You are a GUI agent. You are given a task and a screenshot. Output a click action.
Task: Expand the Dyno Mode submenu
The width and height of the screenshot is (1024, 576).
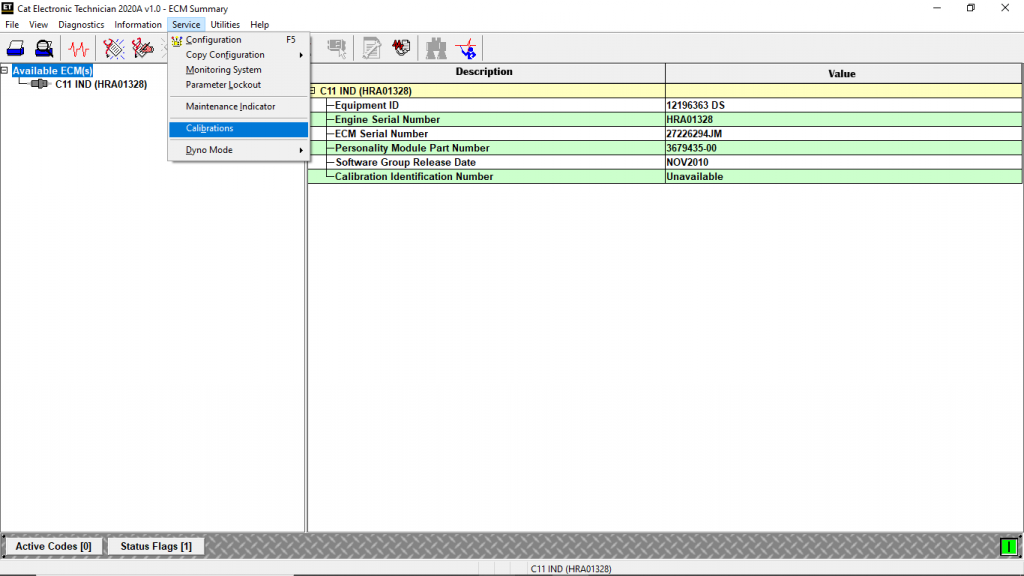[x=207, y=150]
